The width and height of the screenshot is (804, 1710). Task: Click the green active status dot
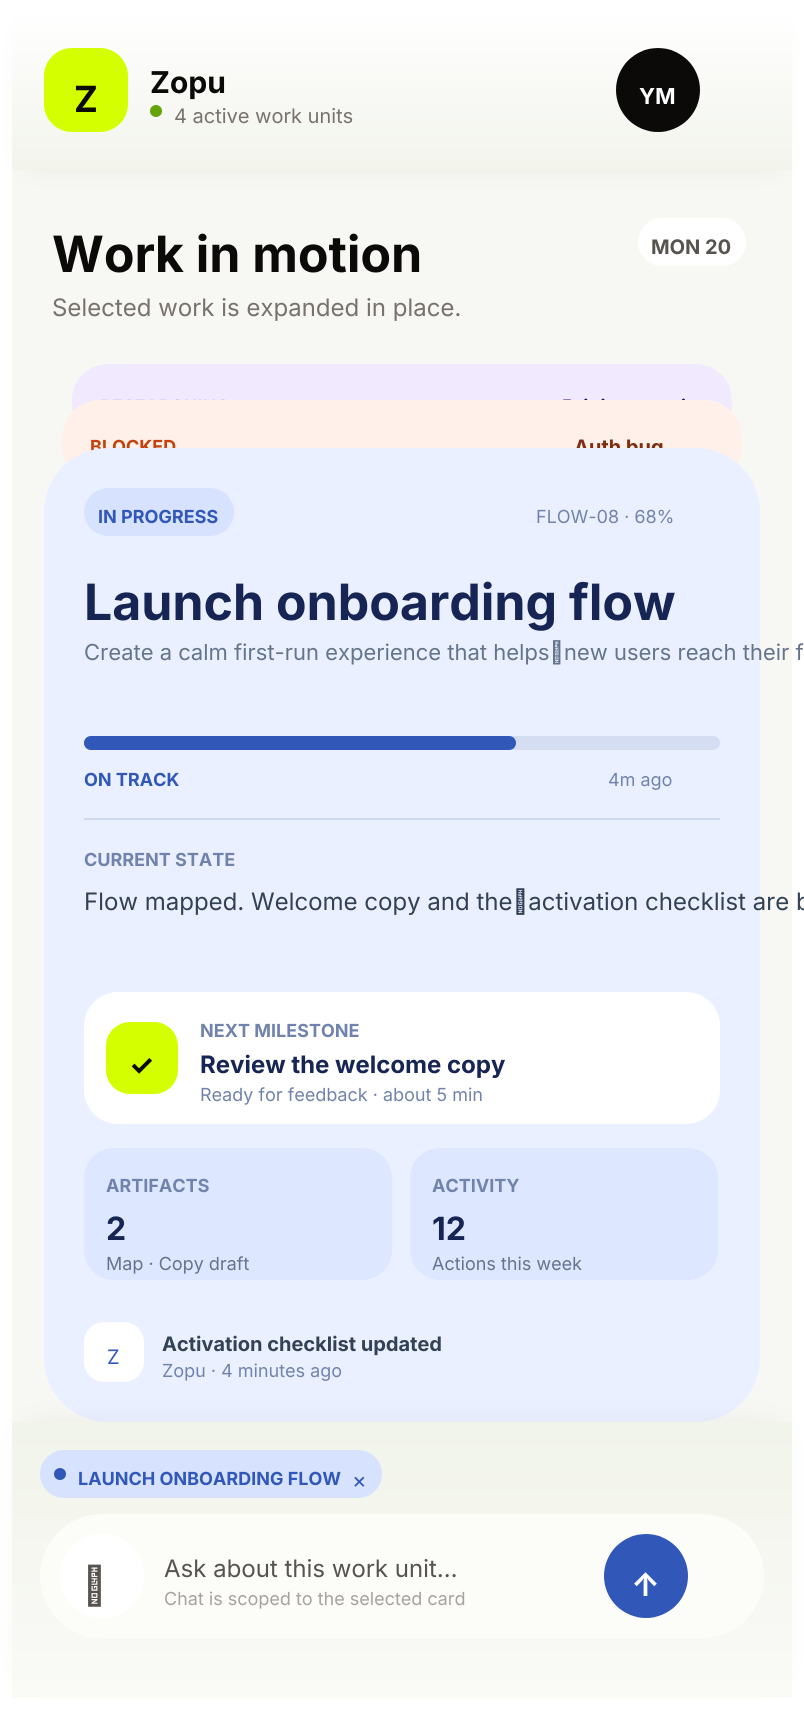pyautogui.click(x=156, y=111)
